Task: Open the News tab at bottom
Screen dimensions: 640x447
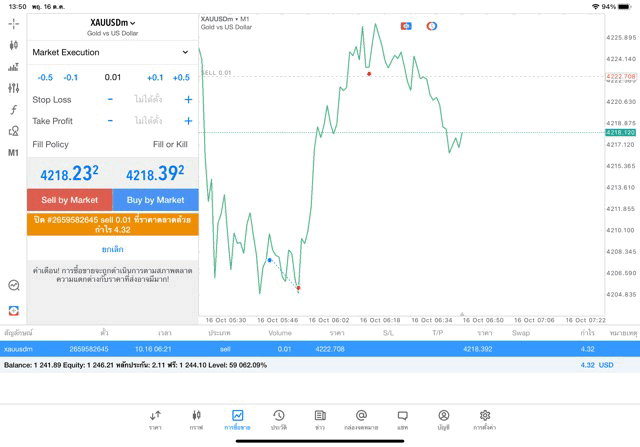Action: click(320, 419)
